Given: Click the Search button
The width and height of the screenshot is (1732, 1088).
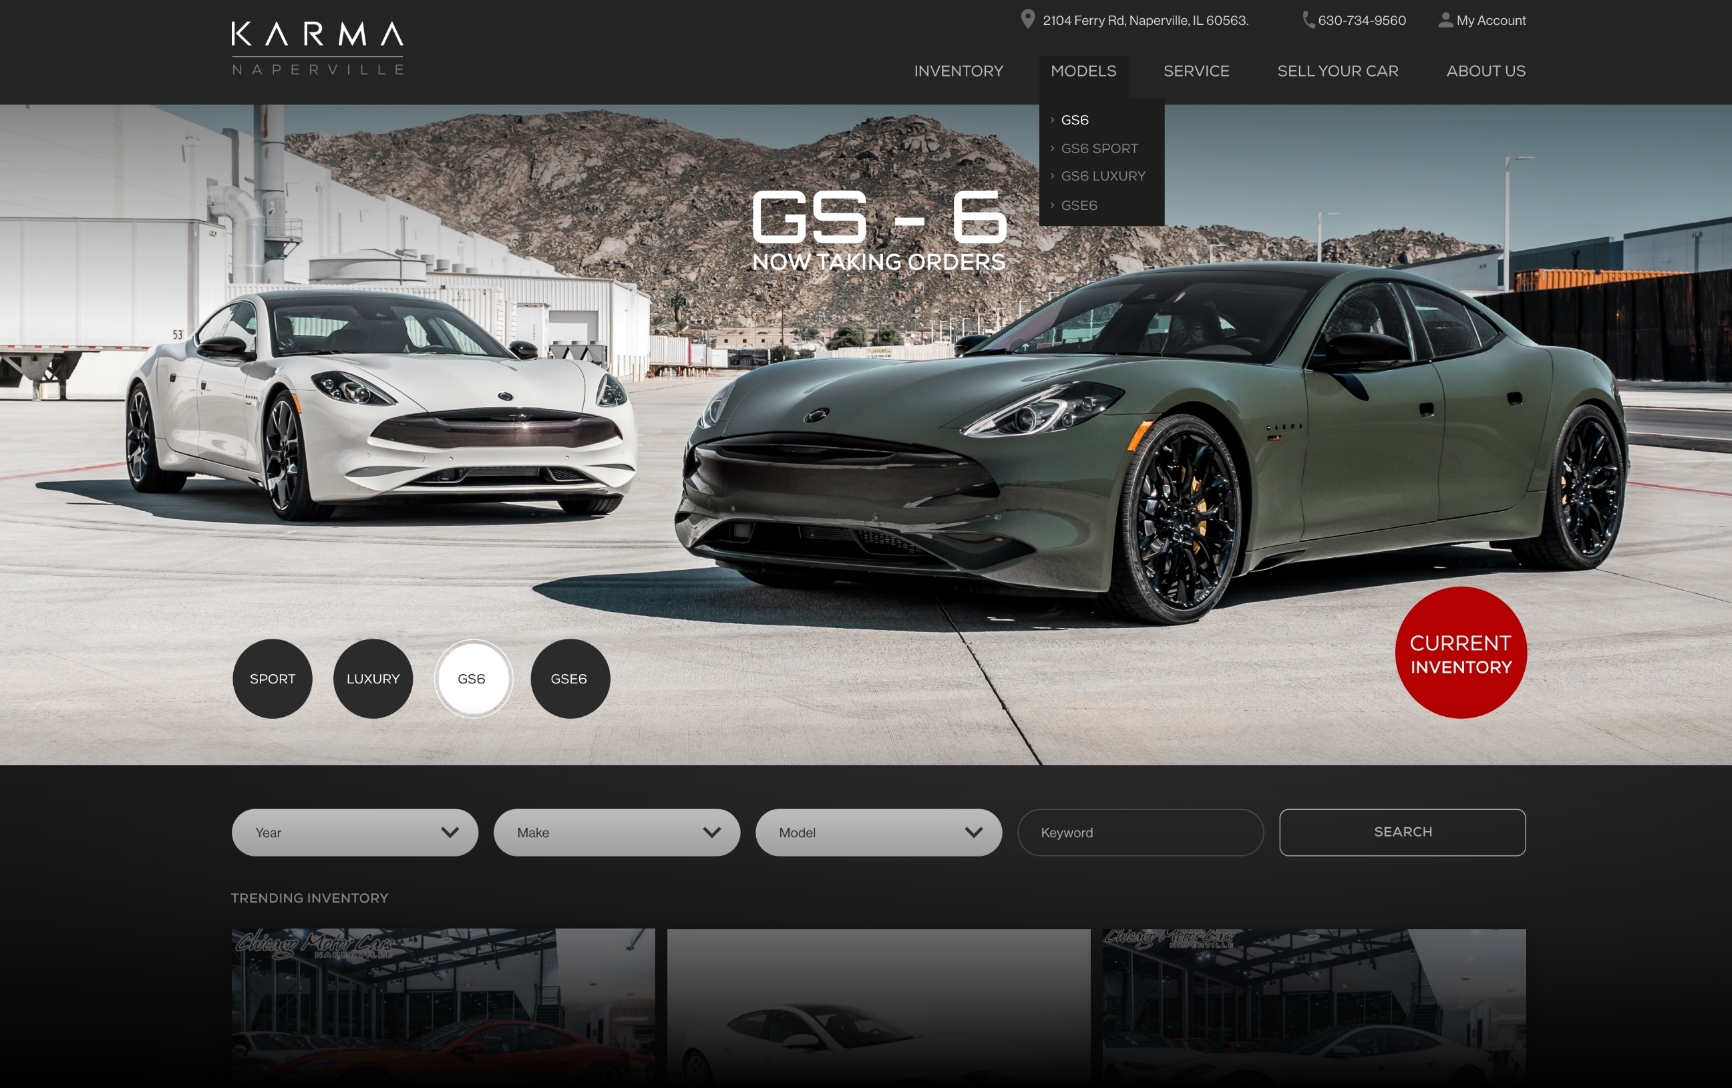Looking at the screenshot, I should [1402, 832].
